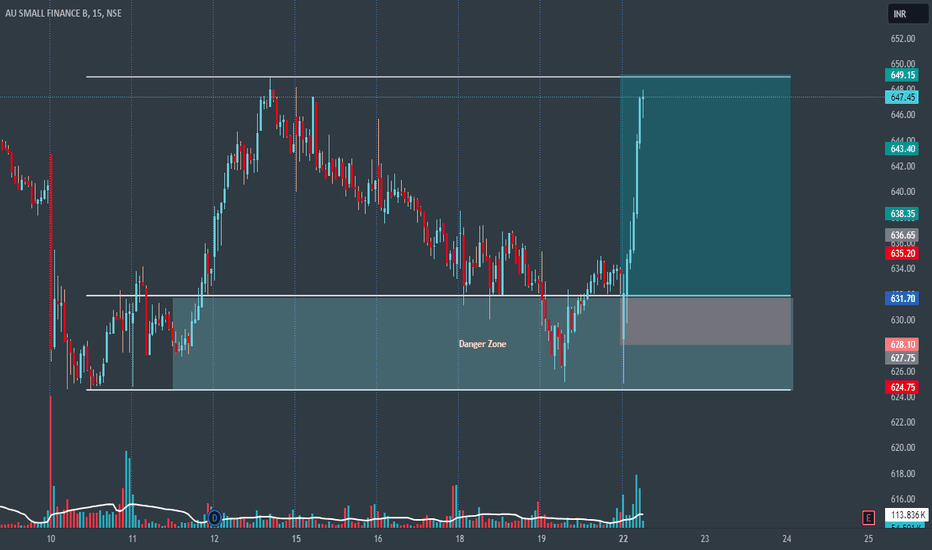932x550 pixels.
Task: Click date 16 on the time axis
Action: 377,539
